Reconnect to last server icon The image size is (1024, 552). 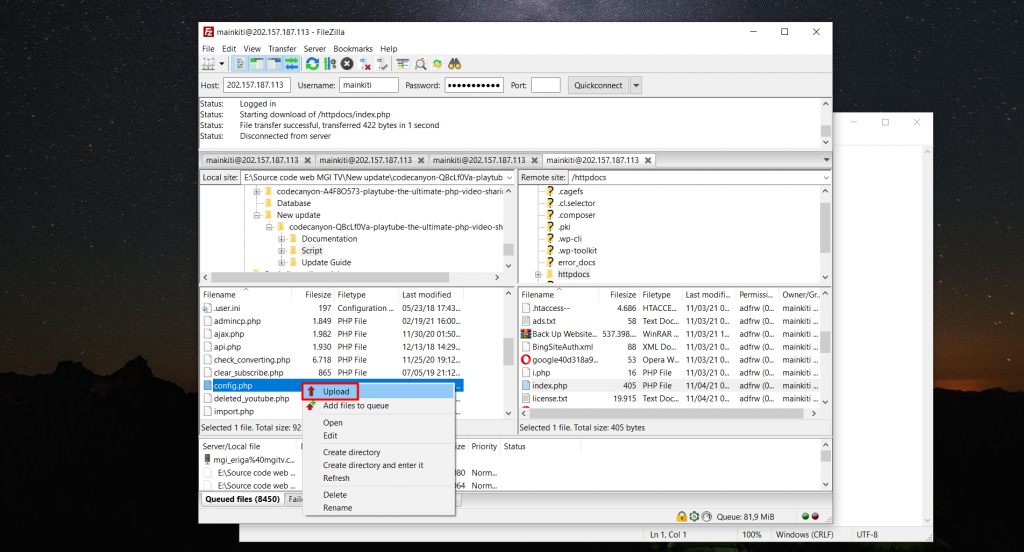[382, 64]
